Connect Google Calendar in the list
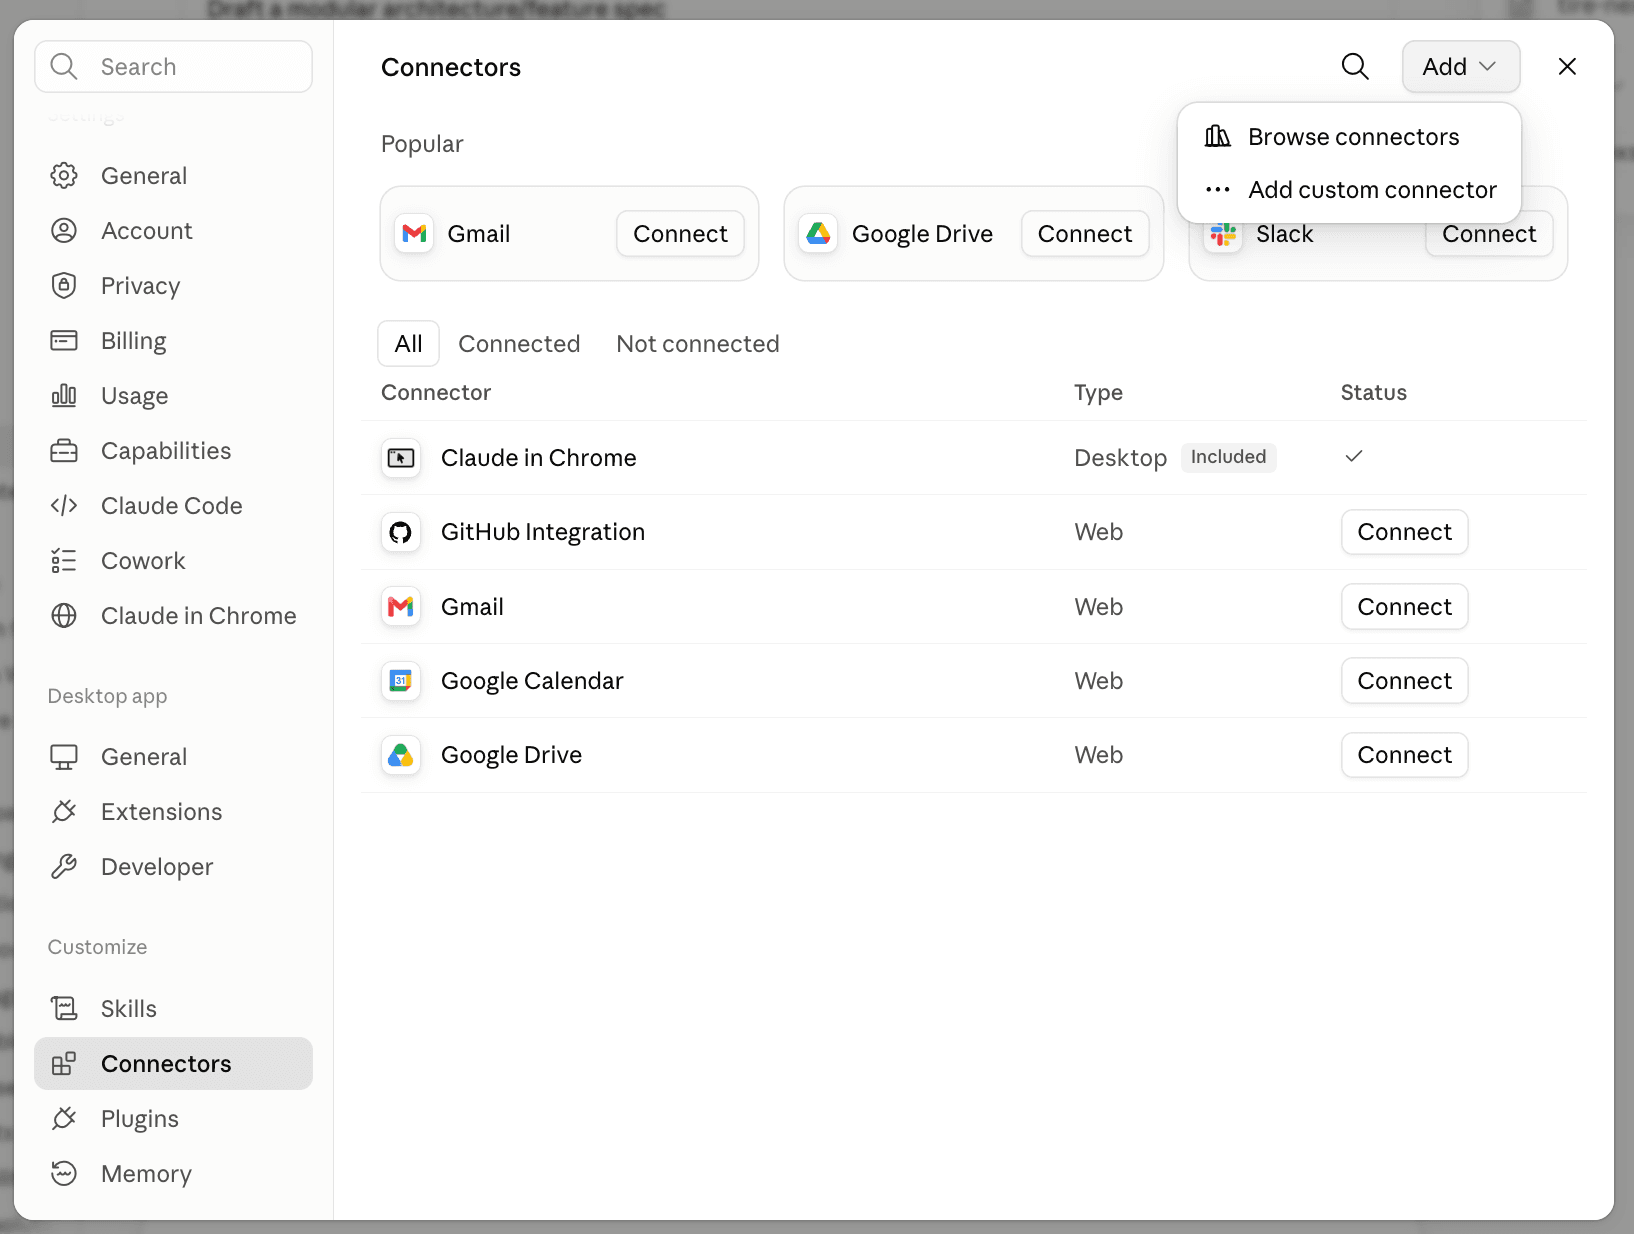The width and height of the screenshot is (1634, 1234). pos(1405,681)
